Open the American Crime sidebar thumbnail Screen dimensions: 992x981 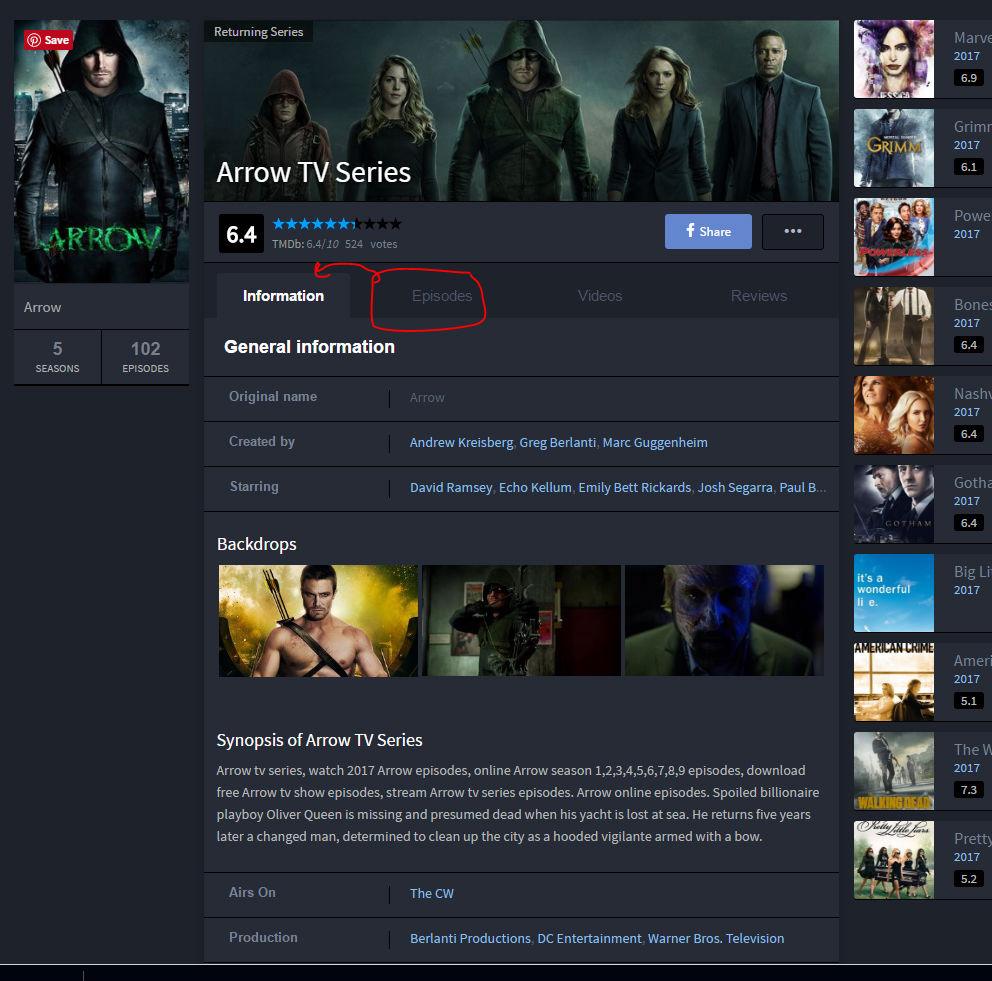[x=893, y=682]
